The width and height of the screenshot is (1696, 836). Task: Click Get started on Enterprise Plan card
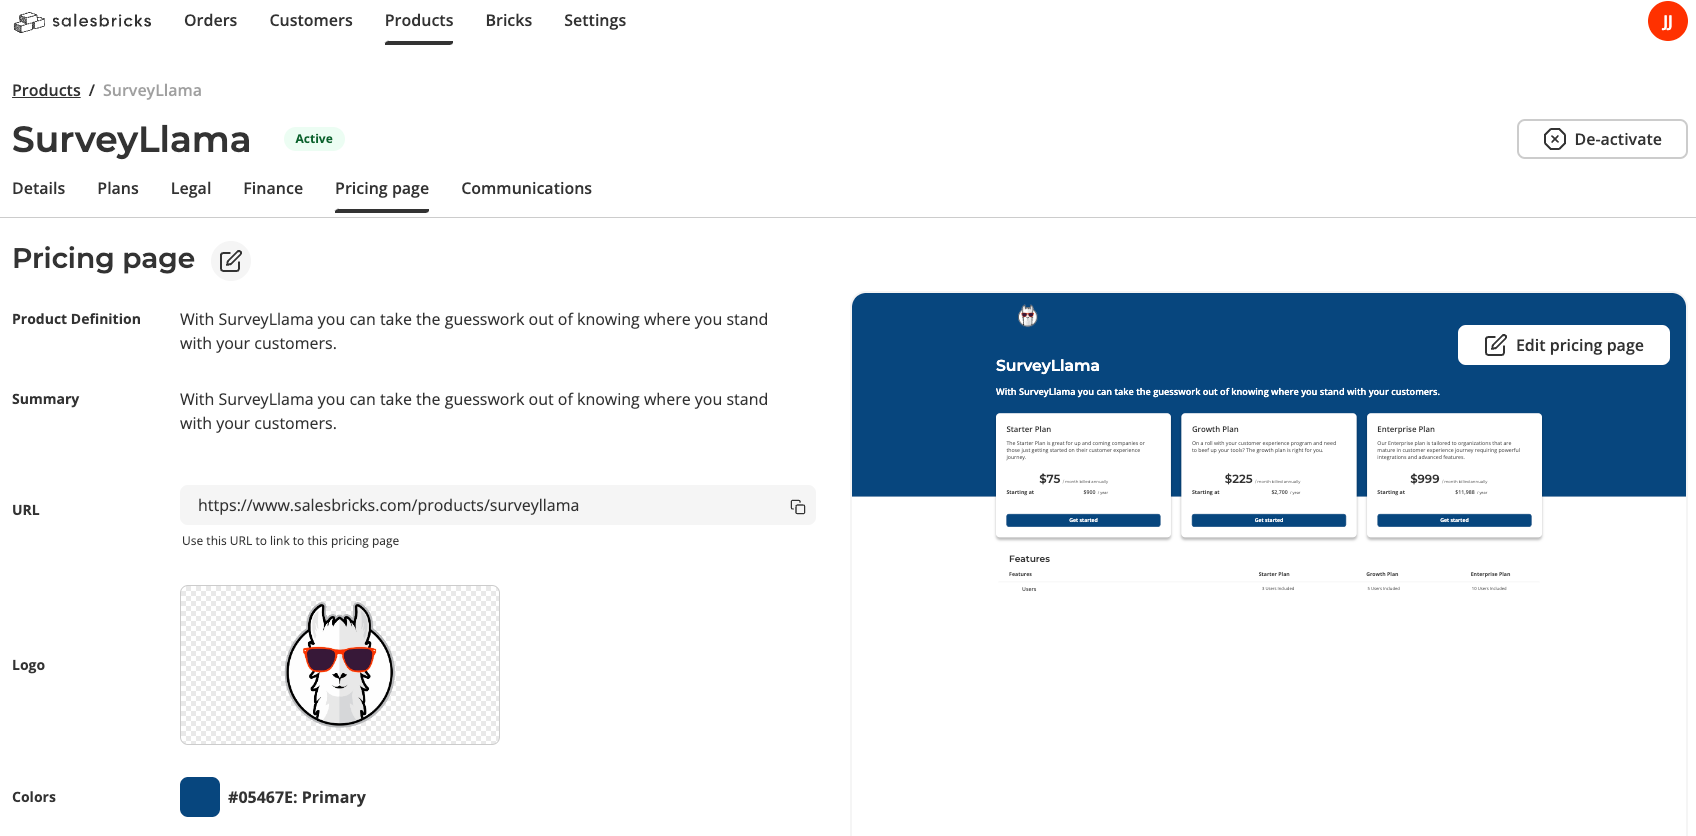(x=1454, y=520)
